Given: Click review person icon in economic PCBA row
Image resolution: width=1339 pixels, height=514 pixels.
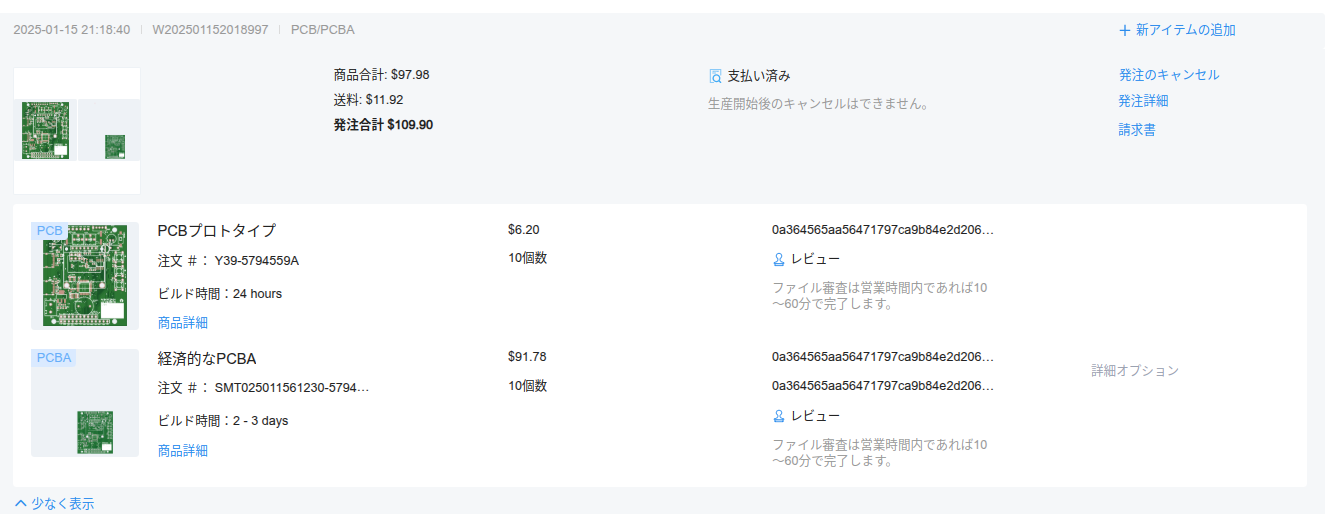Looking at the screenshot, I should coord(779,416).
